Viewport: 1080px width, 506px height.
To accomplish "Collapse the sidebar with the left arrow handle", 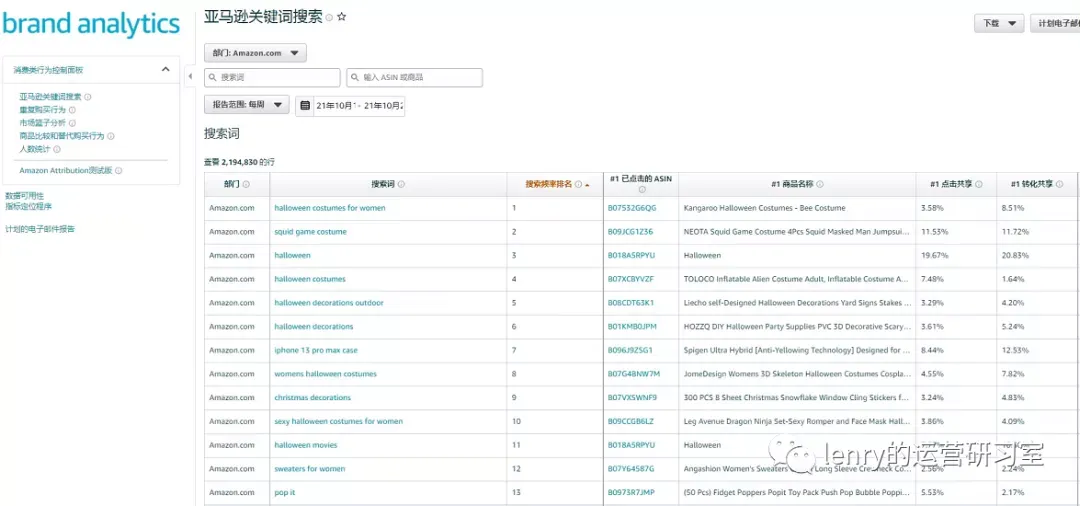I will (190, 76).
